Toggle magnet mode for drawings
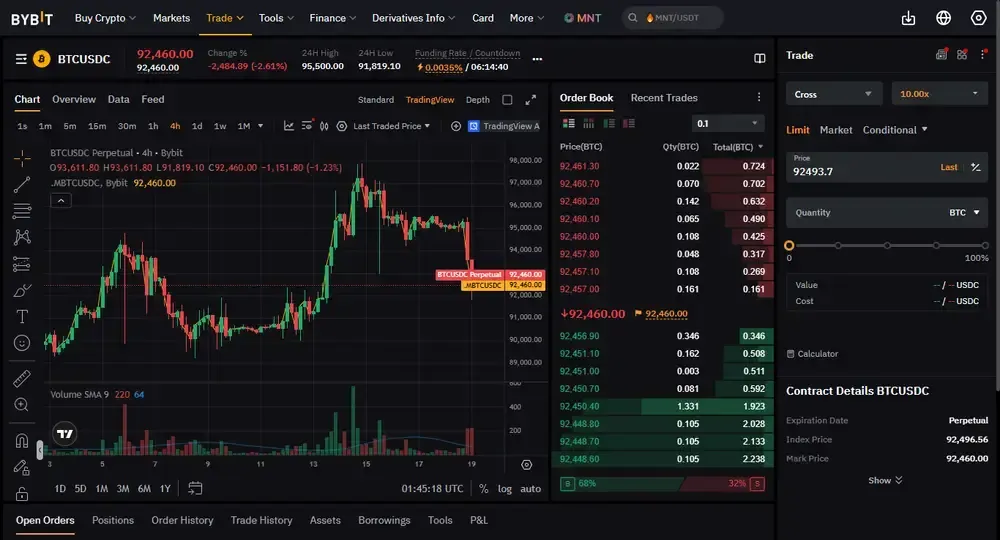 22,441
